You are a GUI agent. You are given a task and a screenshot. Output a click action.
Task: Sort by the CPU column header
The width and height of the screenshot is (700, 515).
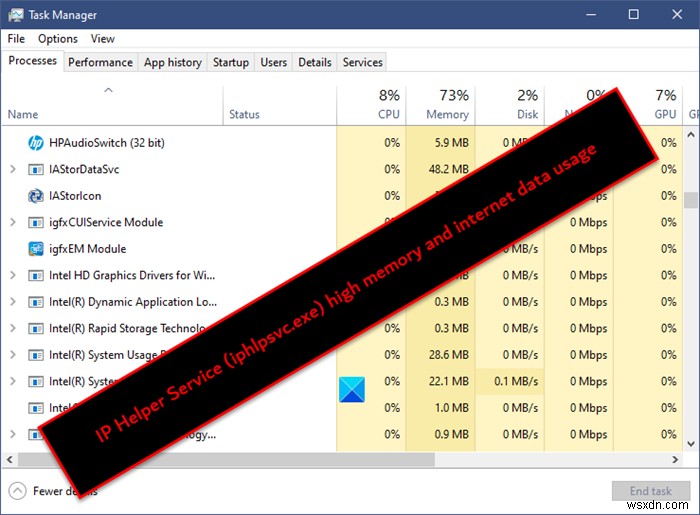[371, 105]
